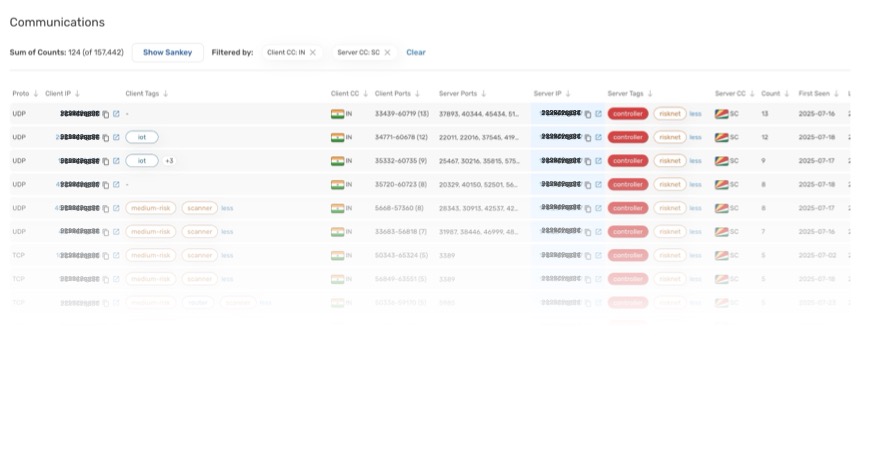Viewport: 891px width, 454px height.
Task: Select medium-risk tag in ports 5668-57360 row
Action: pyautogui.click(x=151, y=208)
